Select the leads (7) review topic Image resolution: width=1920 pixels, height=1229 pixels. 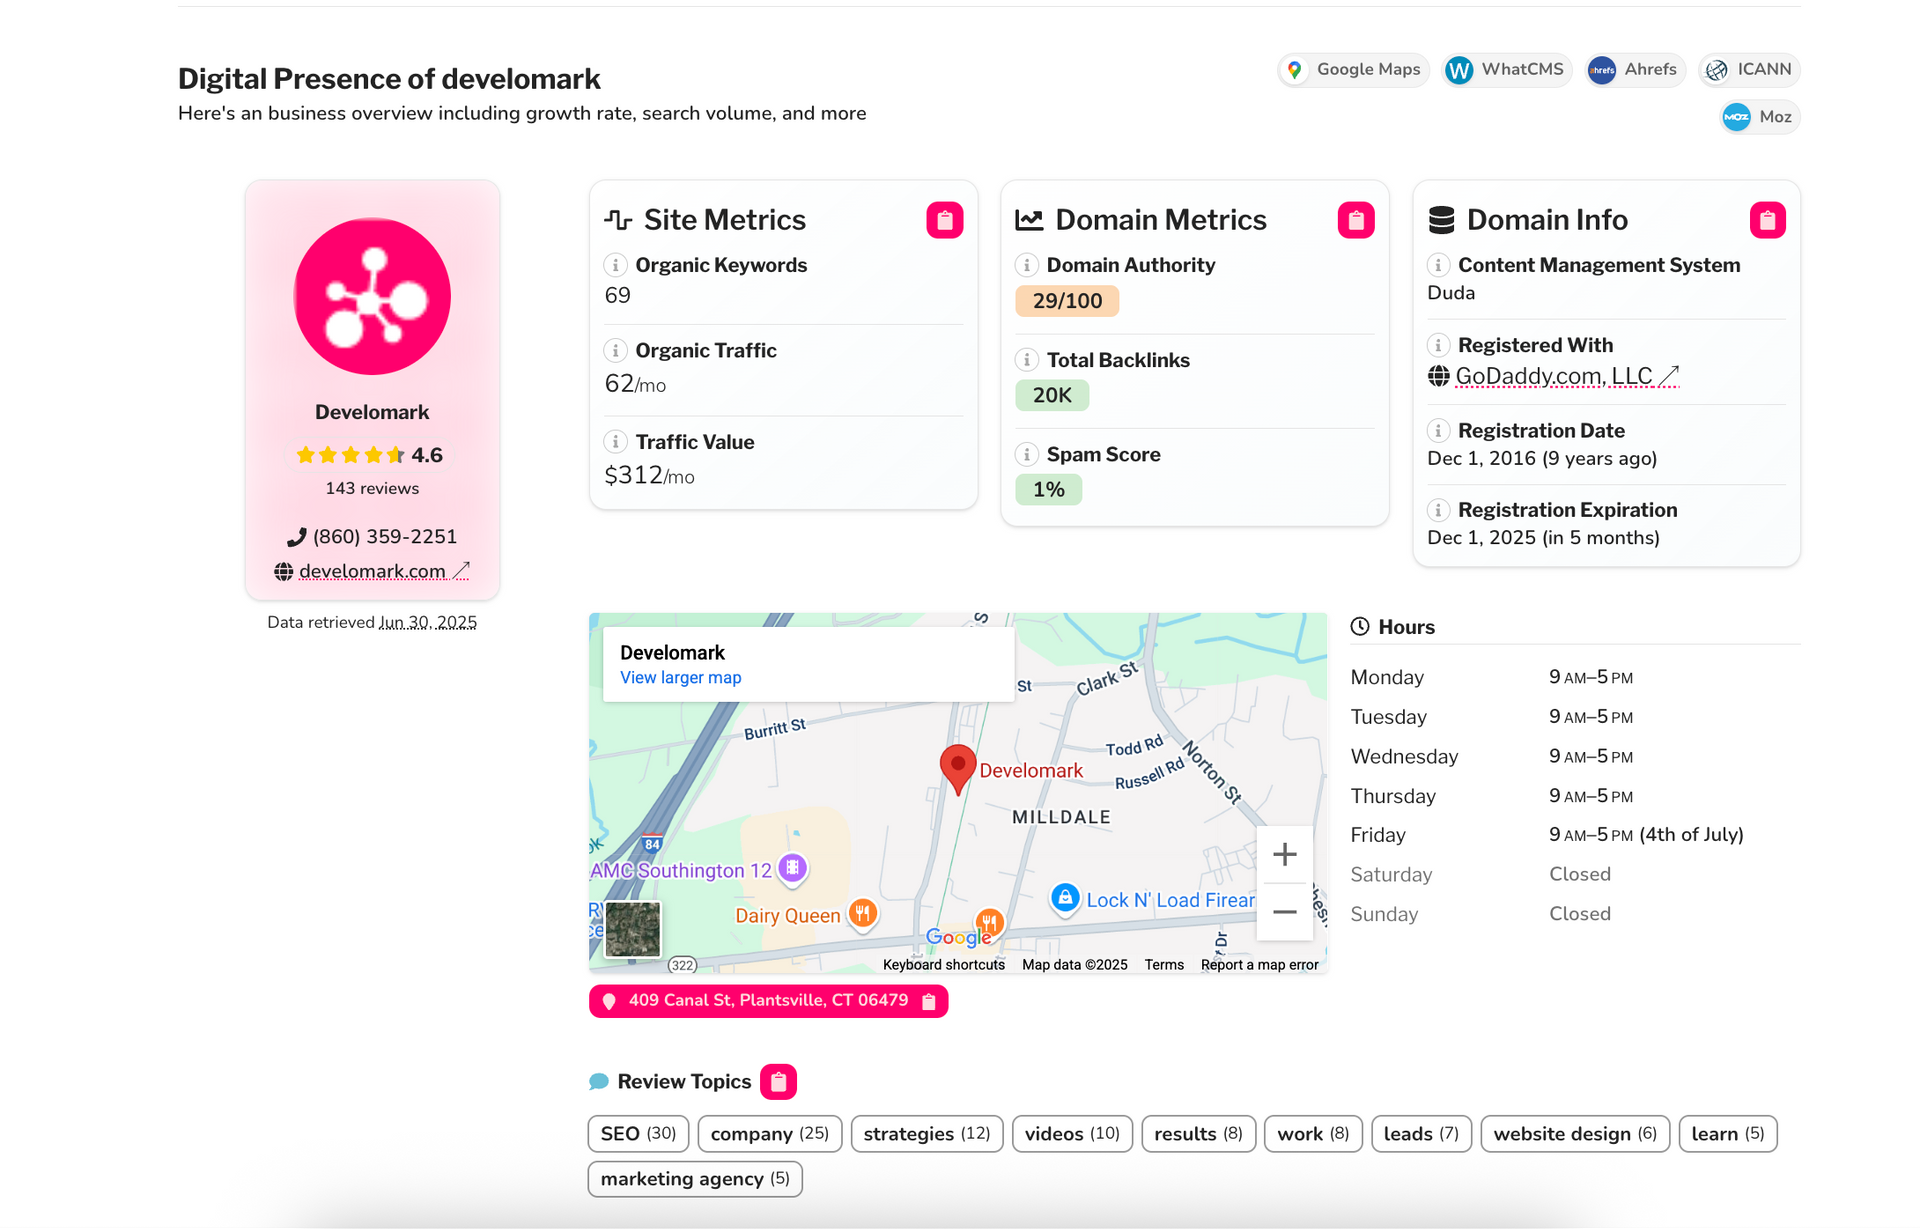pyautogui.click(x=1421, y=1134)
